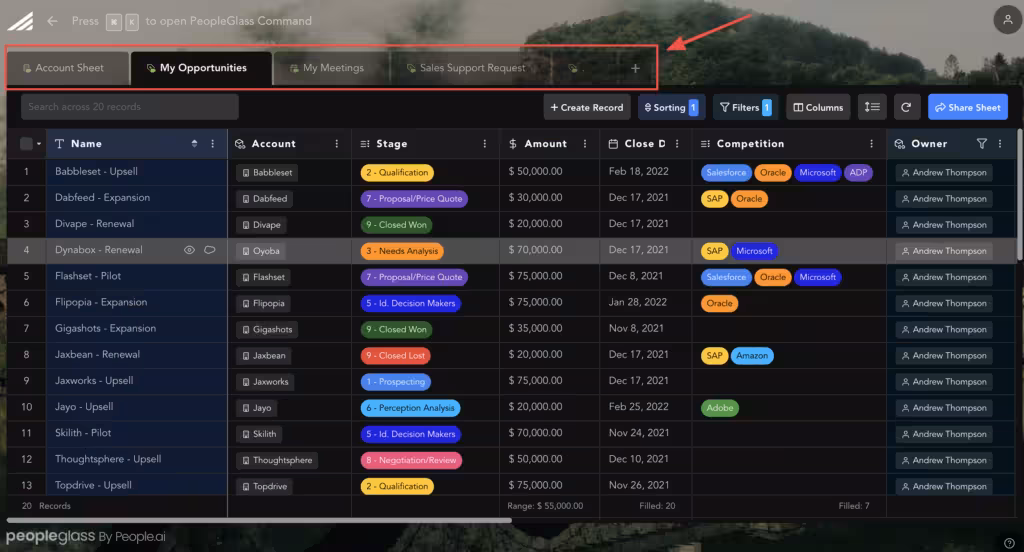Click the Name column text-type icon
Image resolution: width=1024 pixels, height=552 pixels.
pyautogui.click(x=59, y=144)
